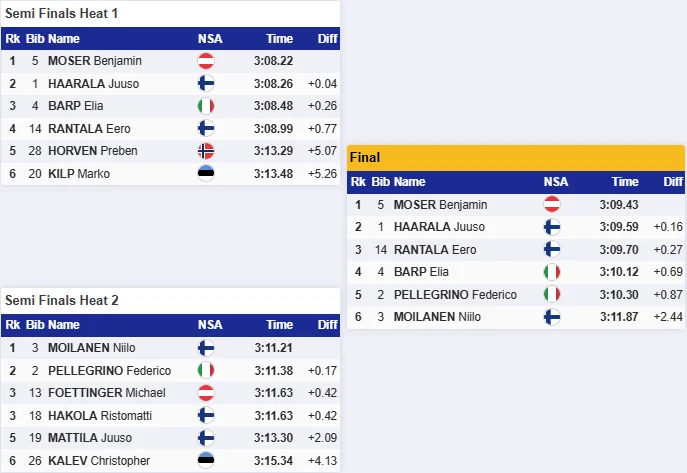
Task: Sort by Time column in Final table
Action: [x=625, y=182]
